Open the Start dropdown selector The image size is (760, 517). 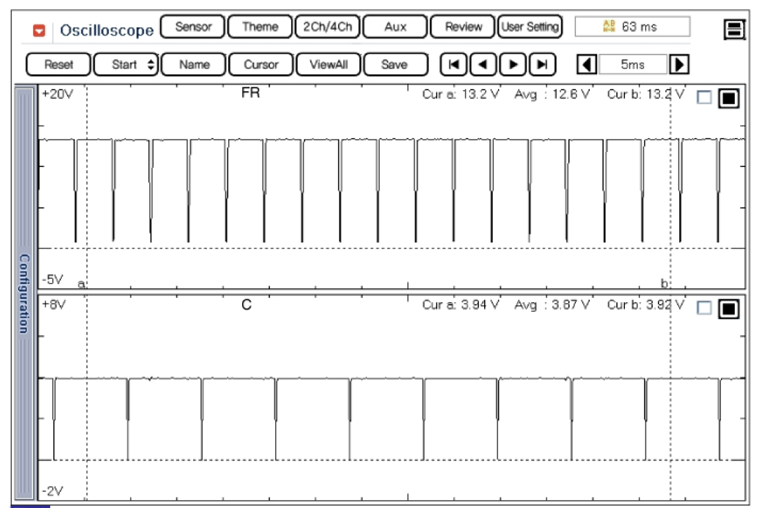tap(127, 64)
